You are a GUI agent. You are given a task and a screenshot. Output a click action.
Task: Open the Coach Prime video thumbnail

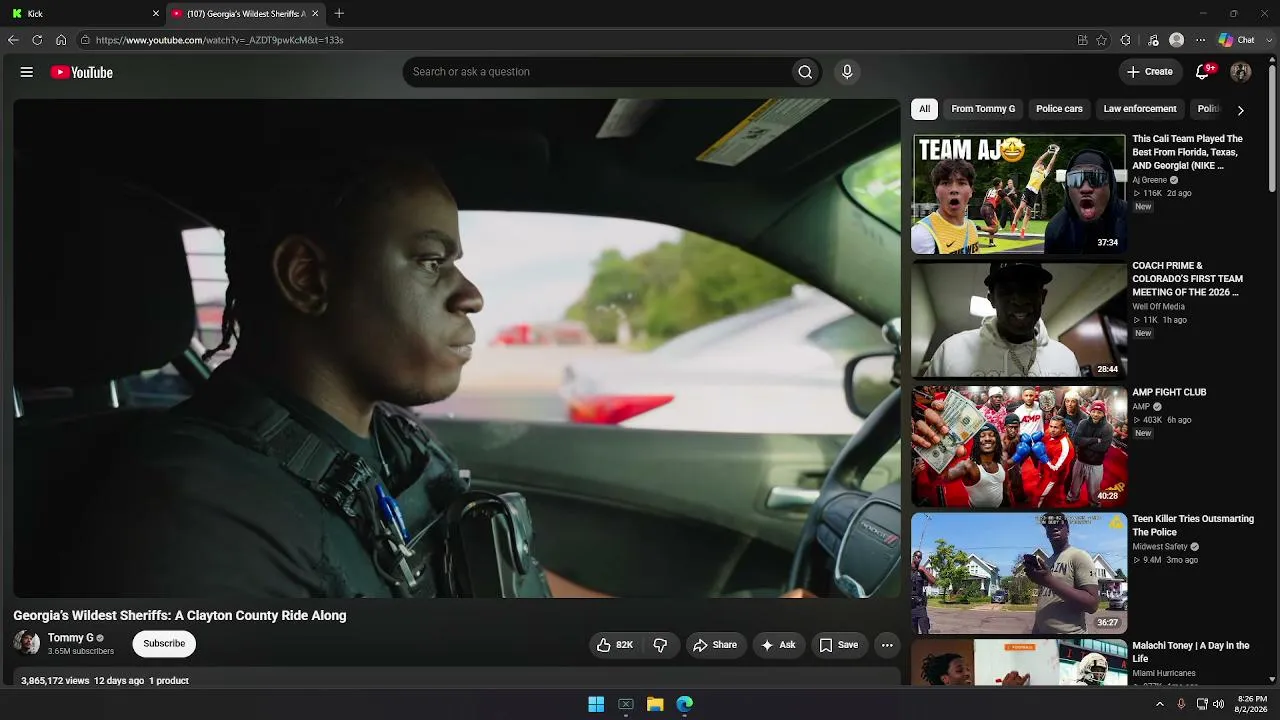coord(1019,320)
